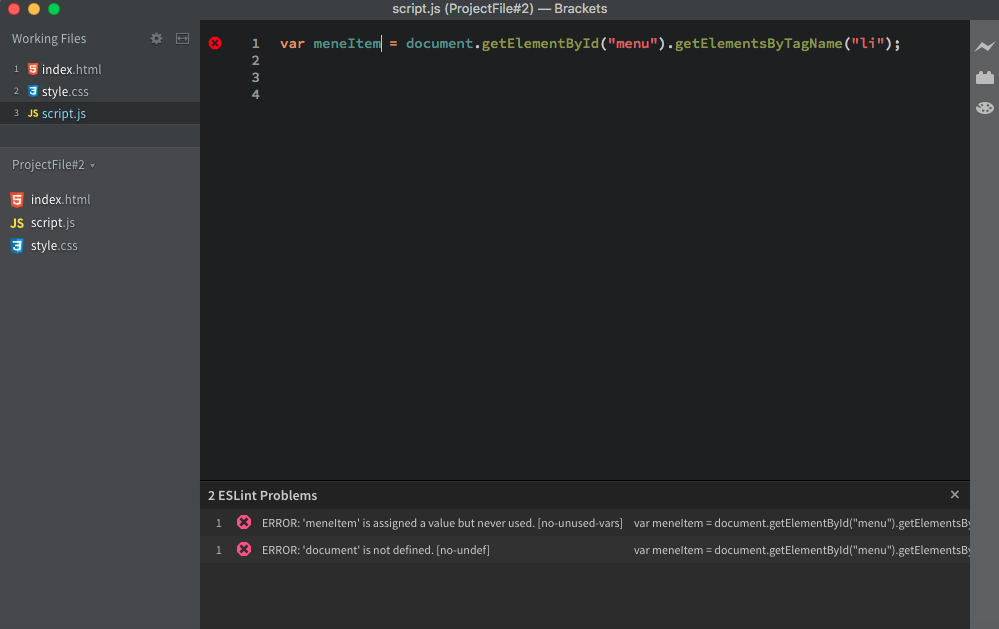Screen dimensions: 999x629
Task: Open the Extension Manager brick icon
Action: pyautogui.click(x=985, y=76)
